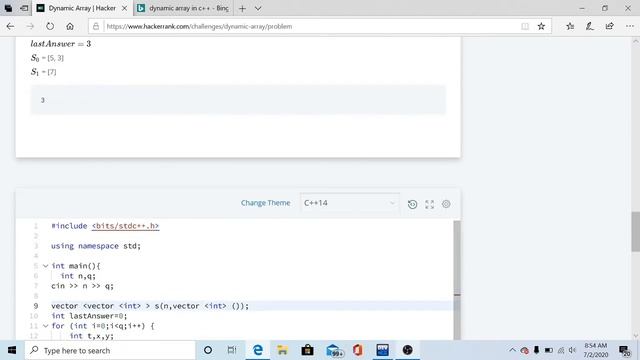The width and height of the screenshot is (640, 360).
Task: Click 'using namespace std;' line
Action: tap(96, 246)
